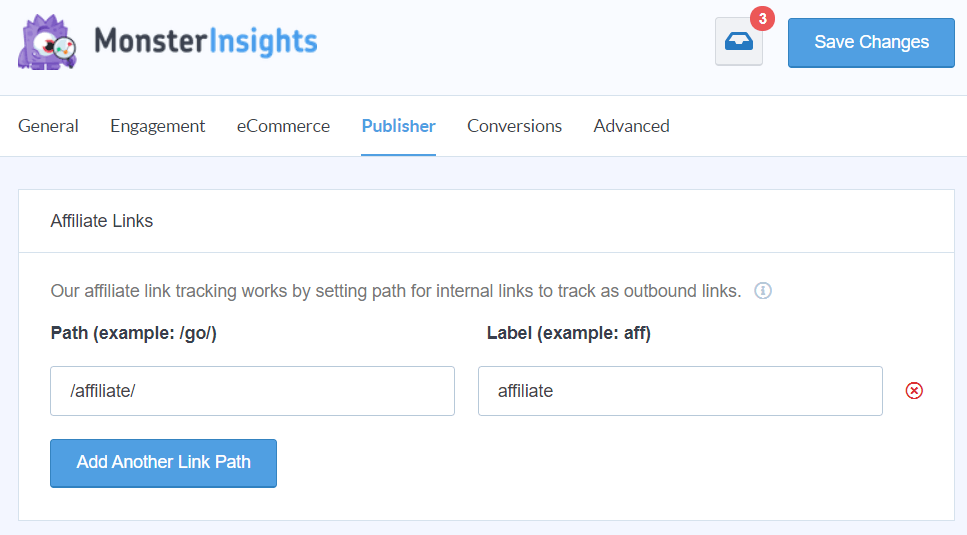The width and height of the screenshot is (967, 535).
Task: Switch to the Conversions tab
Action: (x=514, y=126)
